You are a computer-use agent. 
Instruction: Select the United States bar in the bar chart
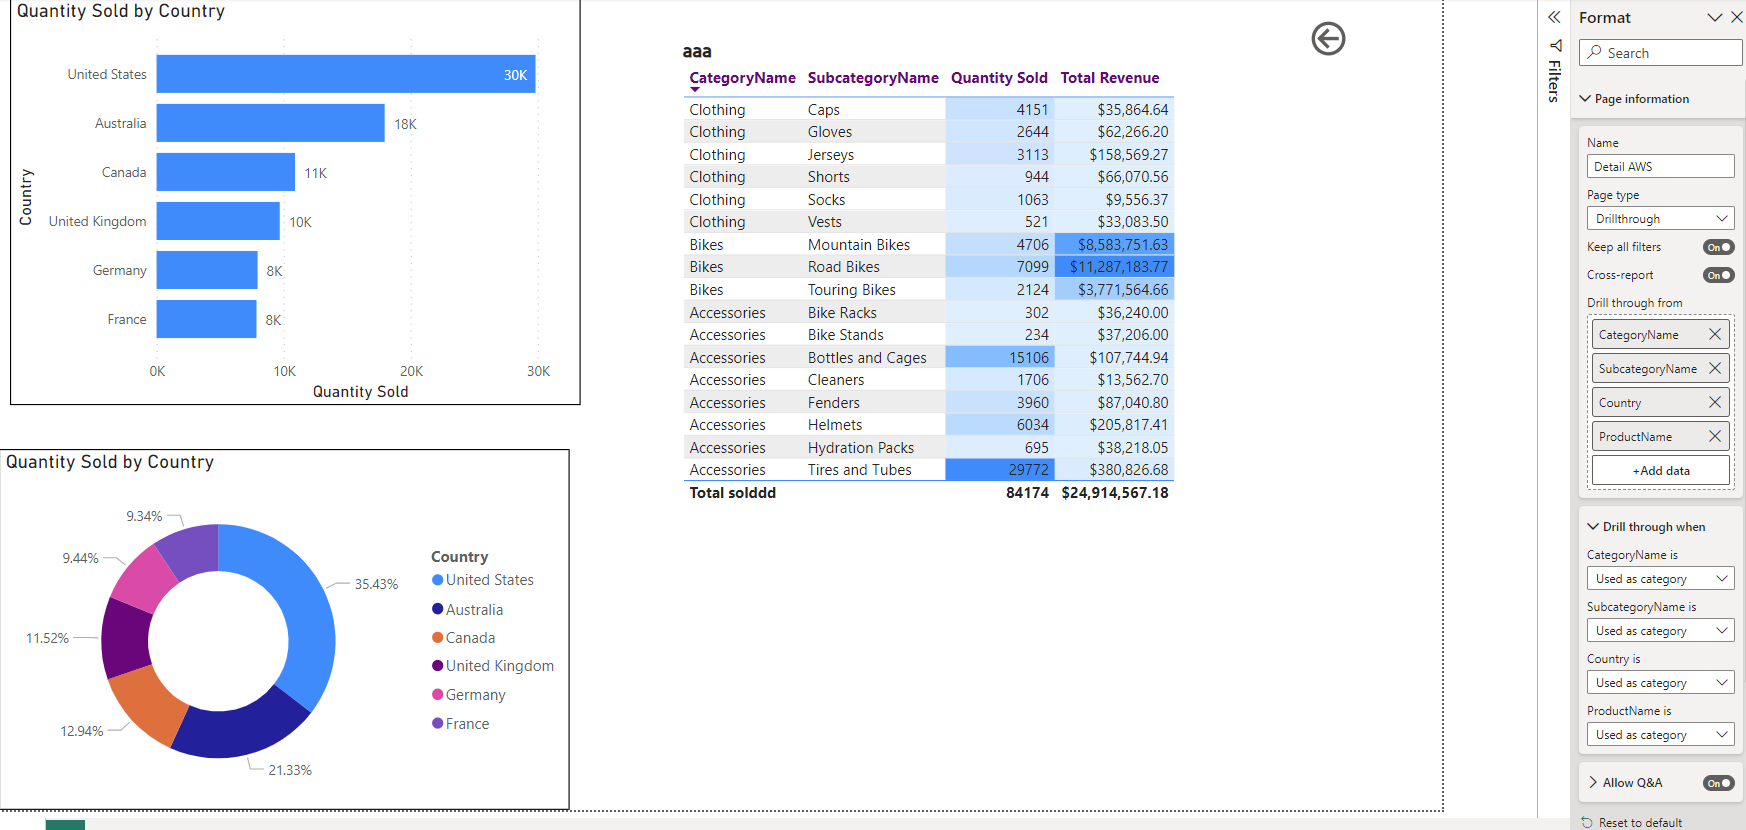point(346,74)
